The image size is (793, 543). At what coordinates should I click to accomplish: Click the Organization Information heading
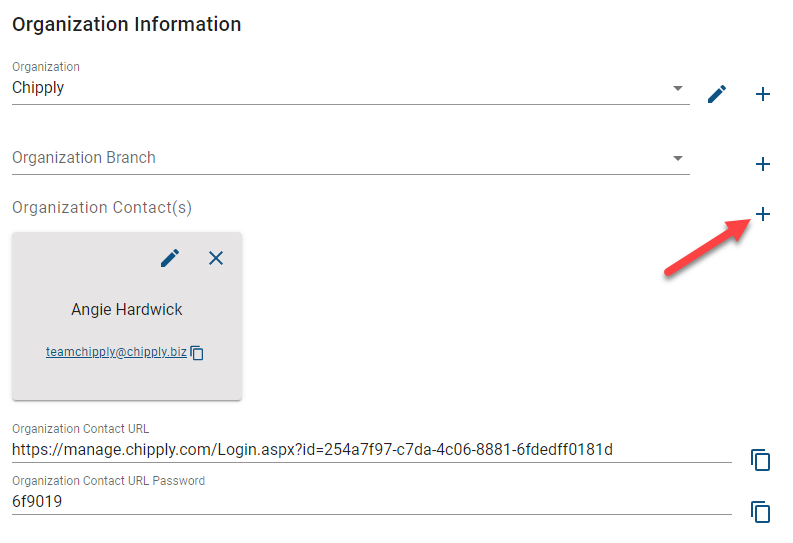(x=126, y=24)
